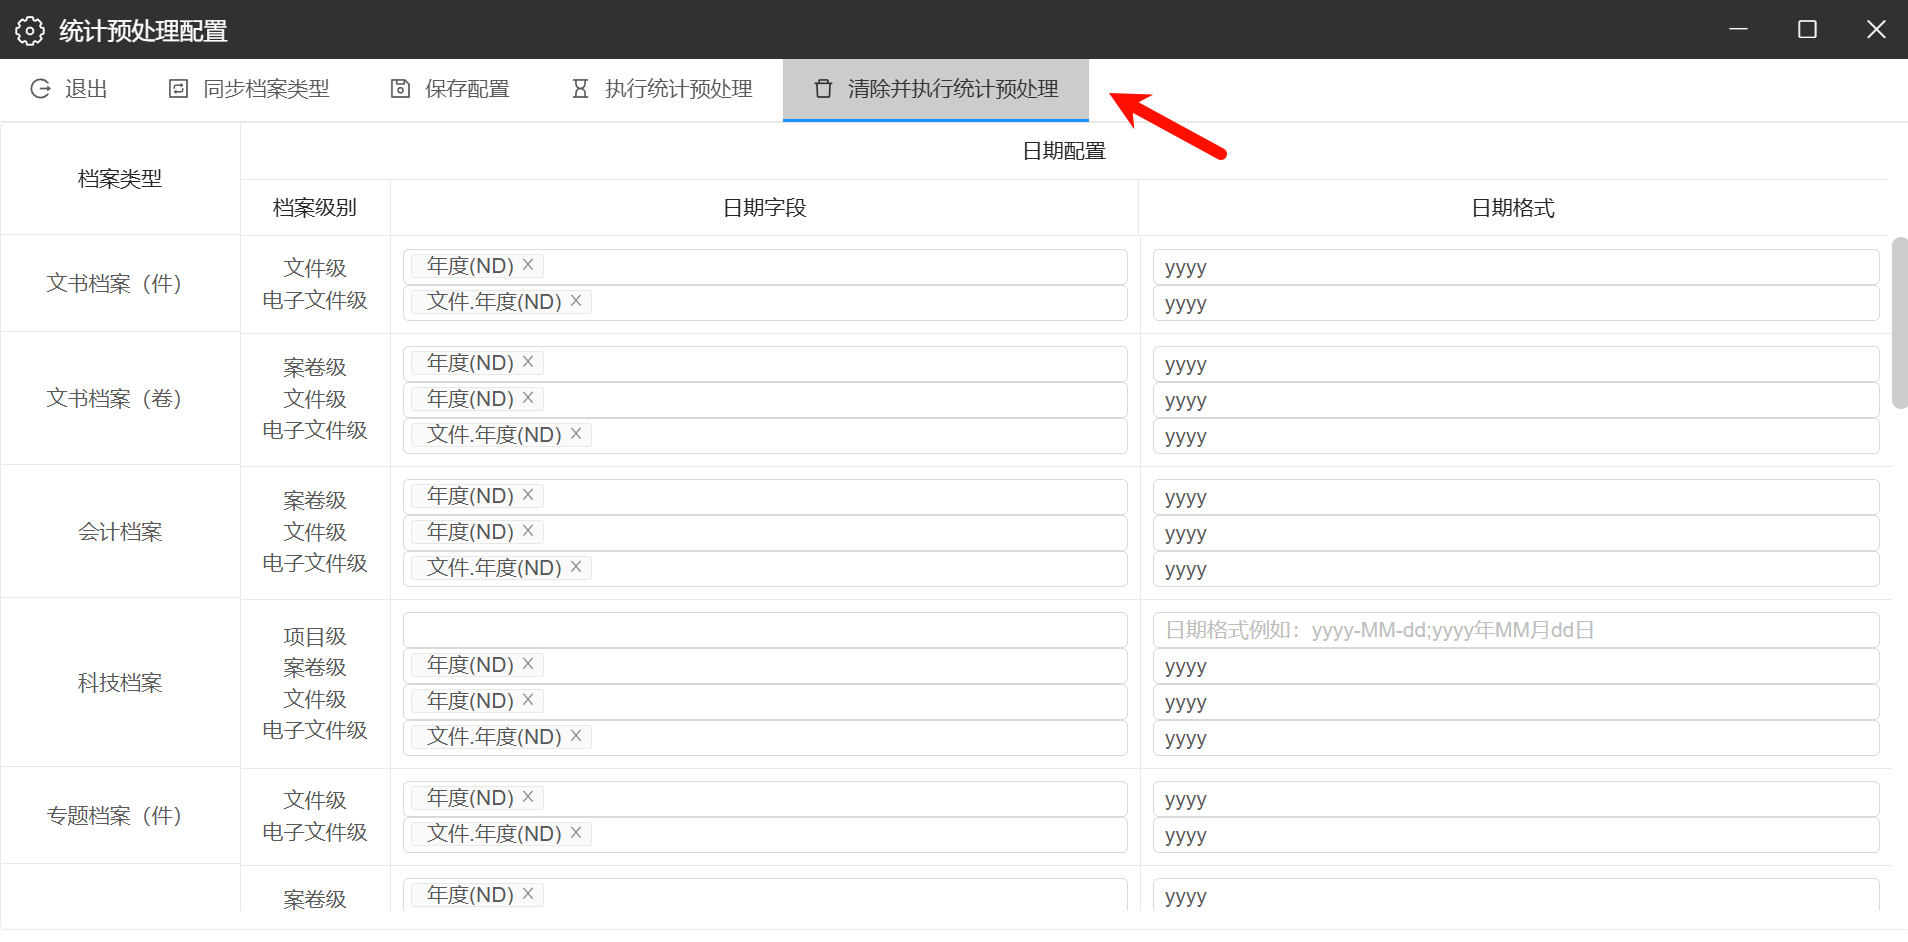The image size is (1908, 942).
Task: Click empty date format field for 科技档案 项目级
Action: click(1514, 630)
